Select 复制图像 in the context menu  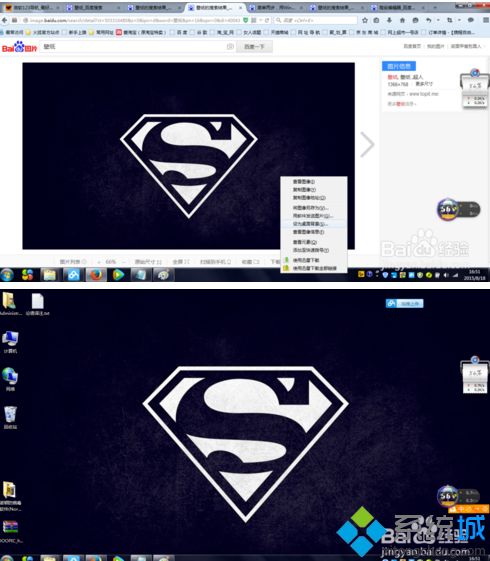tap(304, 190)
